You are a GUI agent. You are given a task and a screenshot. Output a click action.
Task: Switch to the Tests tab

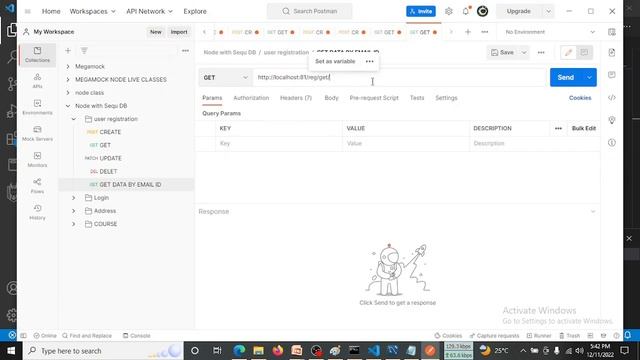pyautogui.click(x=417, y=98)
